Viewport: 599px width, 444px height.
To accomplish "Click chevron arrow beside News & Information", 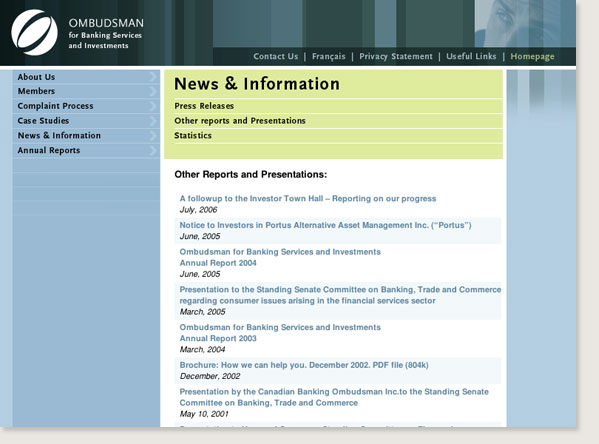I will (x=152, y=136).
